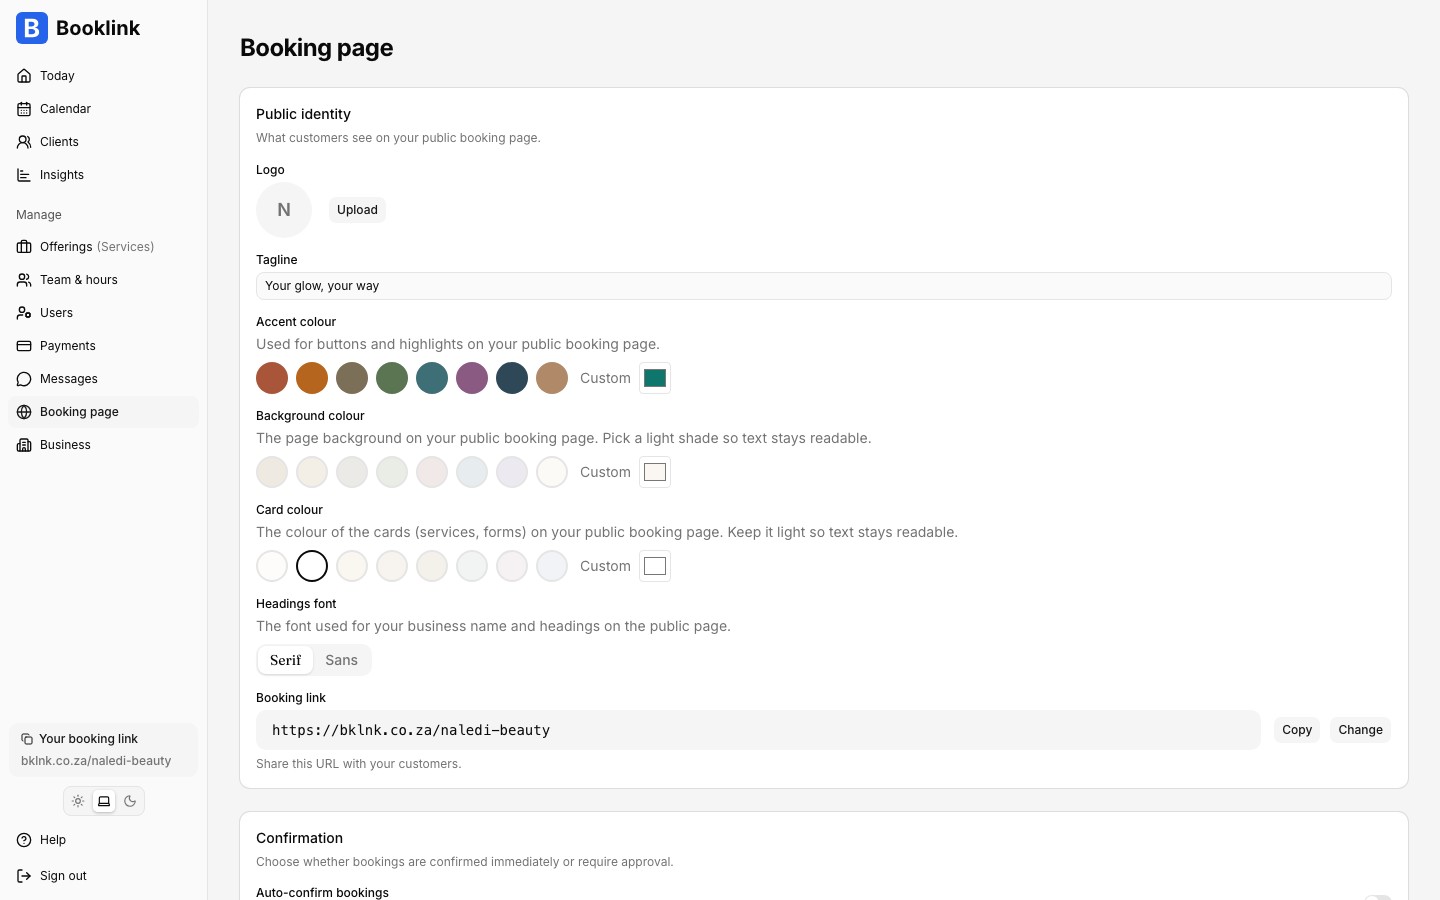Select the last card colour swatch
The image size is (1440, 900).
pos(552,566)
